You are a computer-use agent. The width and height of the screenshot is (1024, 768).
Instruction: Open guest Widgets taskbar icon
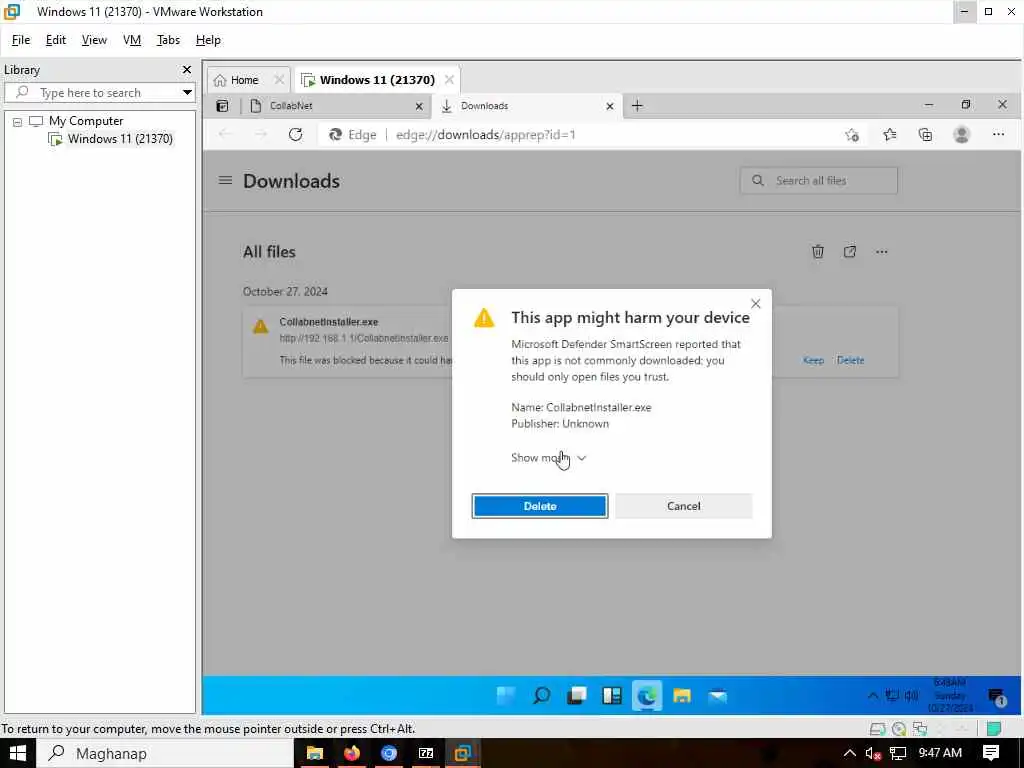point(612,696)
